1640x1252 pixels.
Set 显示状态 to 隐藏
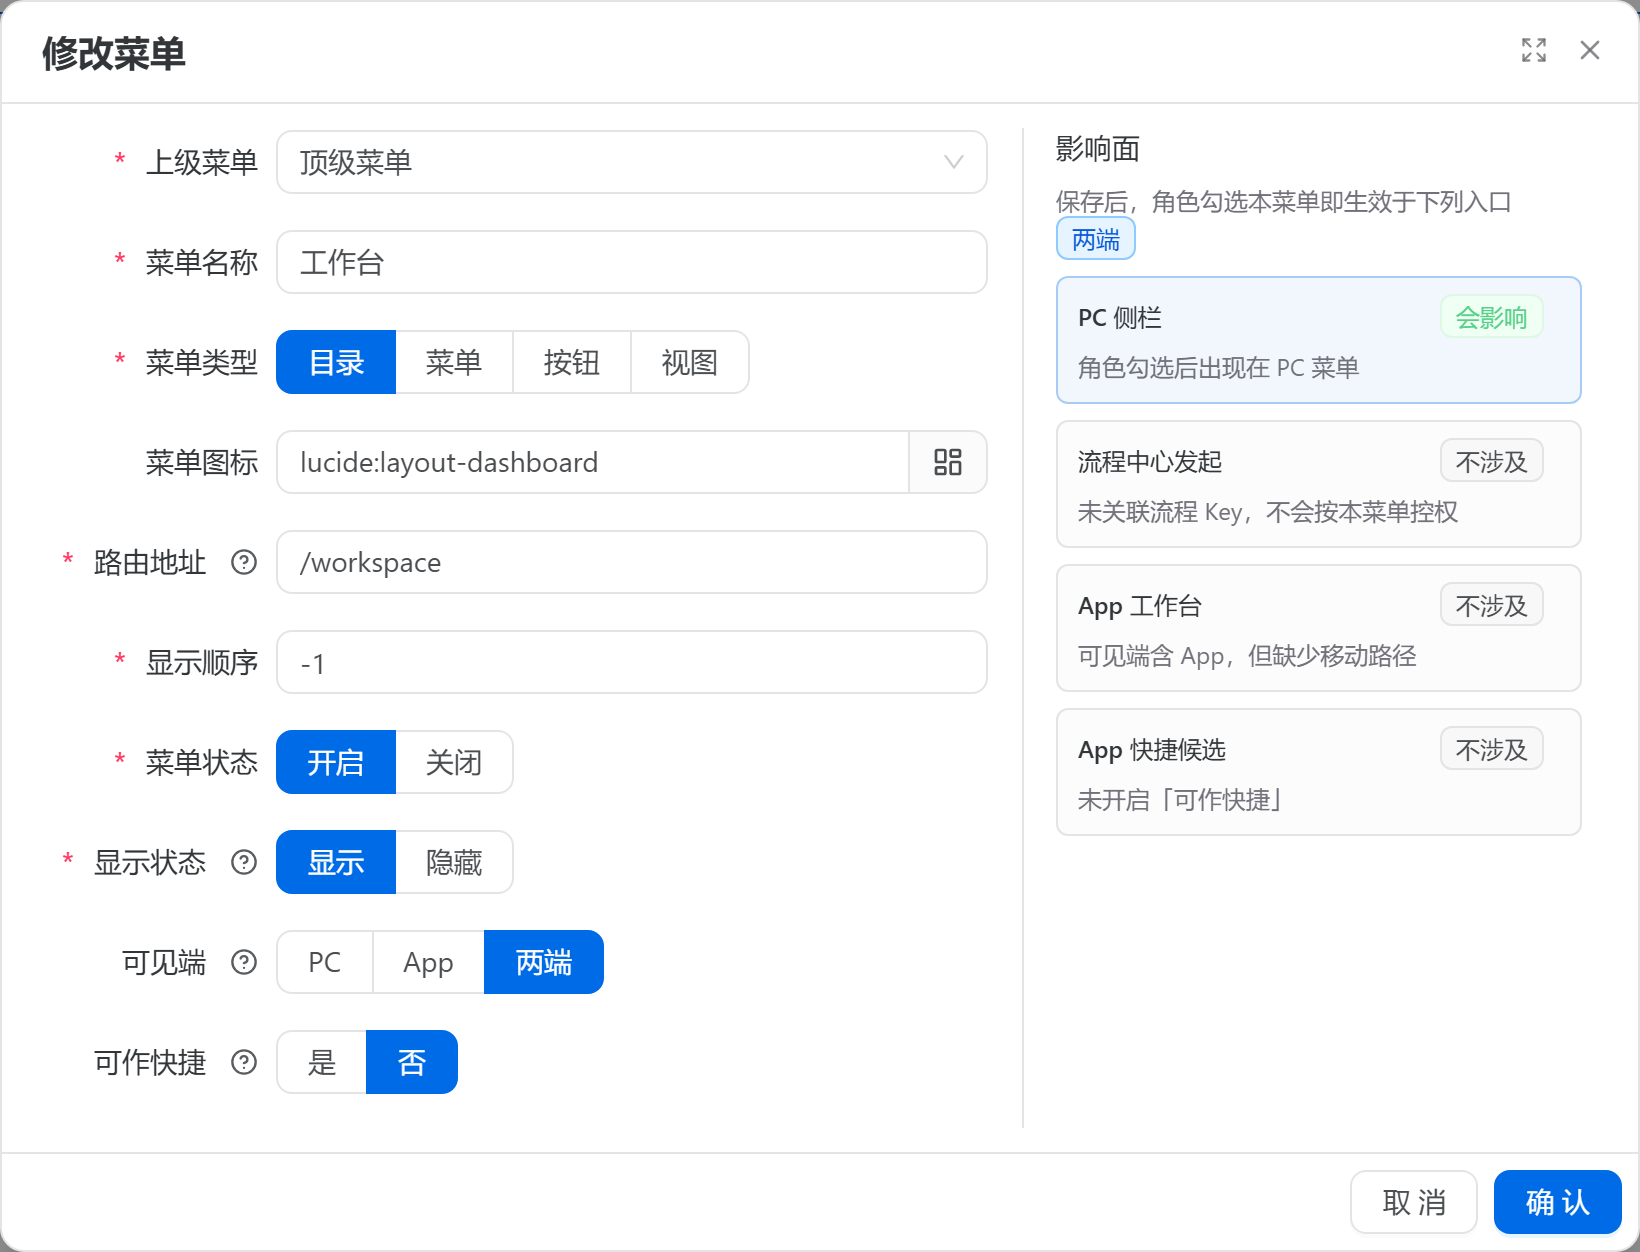coord(454,862)
